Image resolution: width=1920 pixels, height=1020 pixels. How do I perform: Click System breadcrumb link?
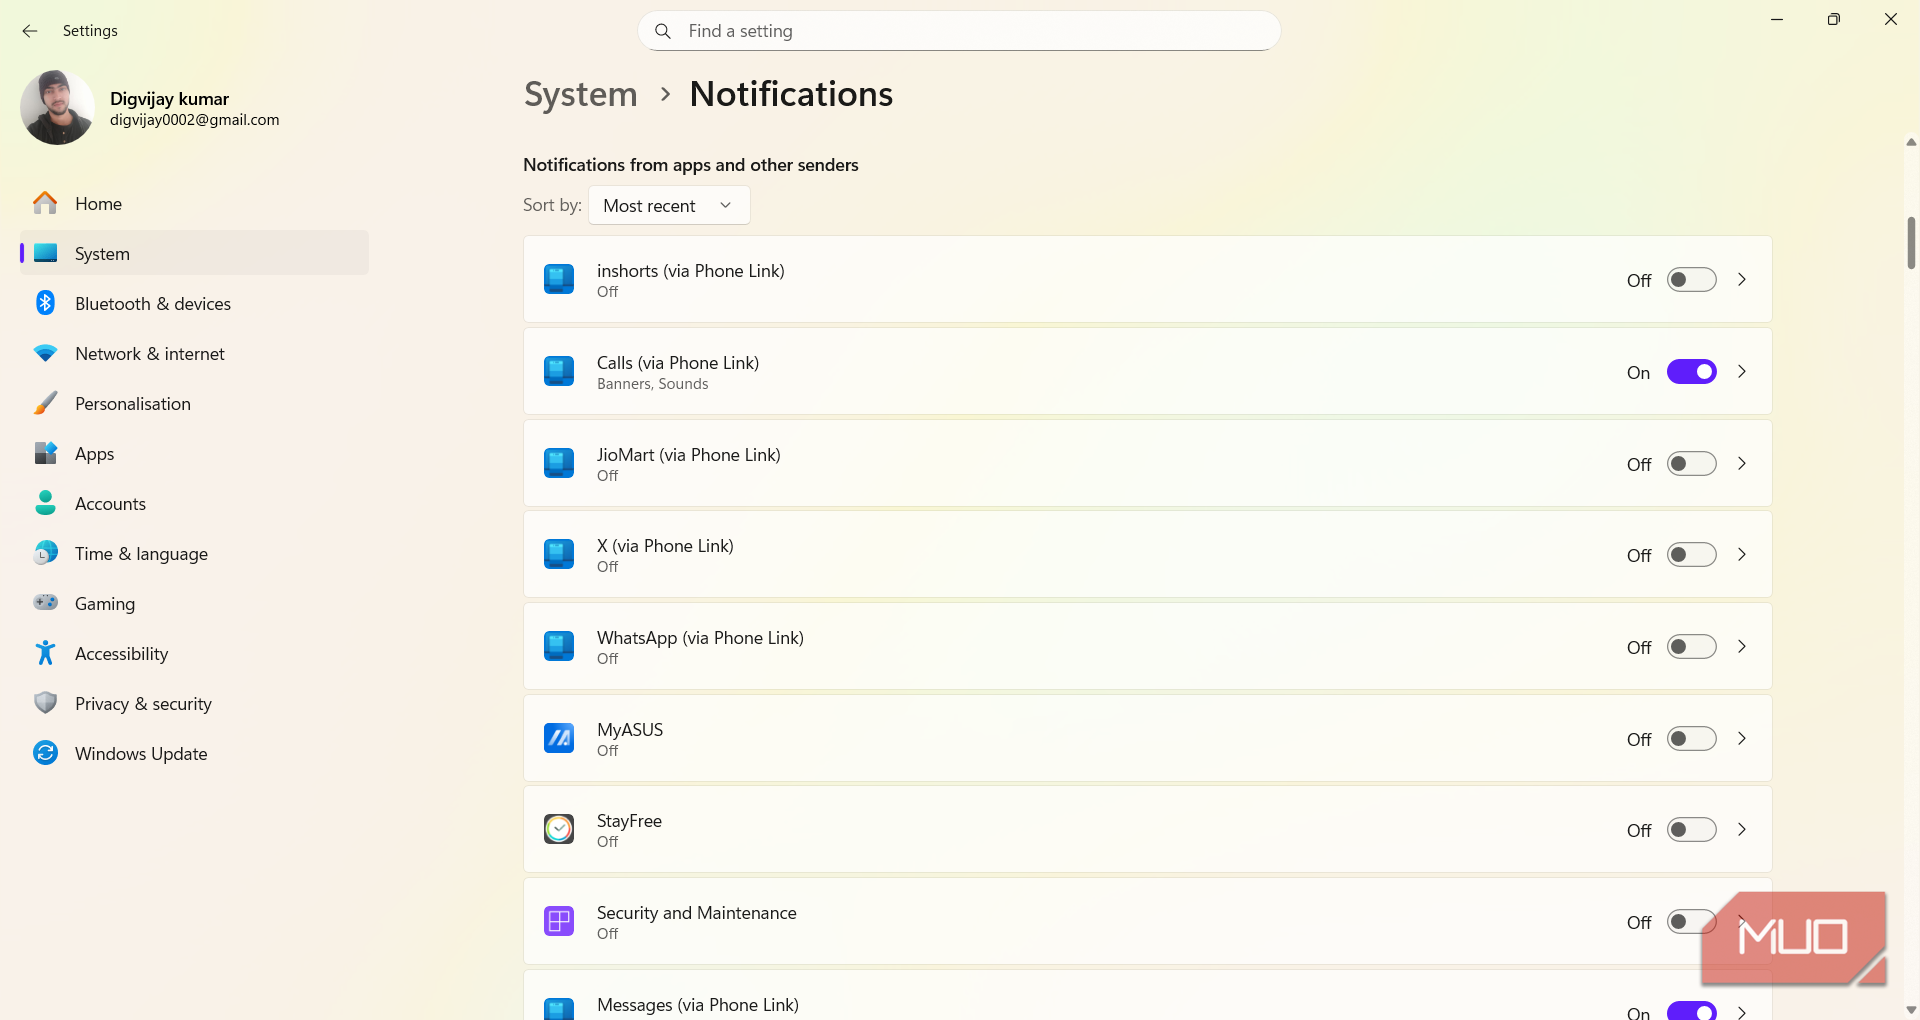[x=580, y=94]
